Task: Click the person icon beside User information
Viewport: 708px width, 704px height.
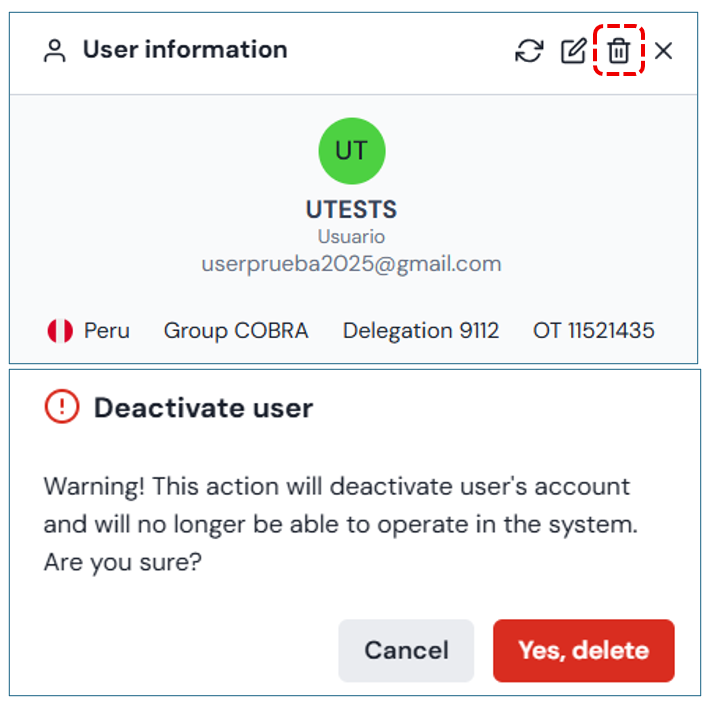Action: [x=55, y=51]
